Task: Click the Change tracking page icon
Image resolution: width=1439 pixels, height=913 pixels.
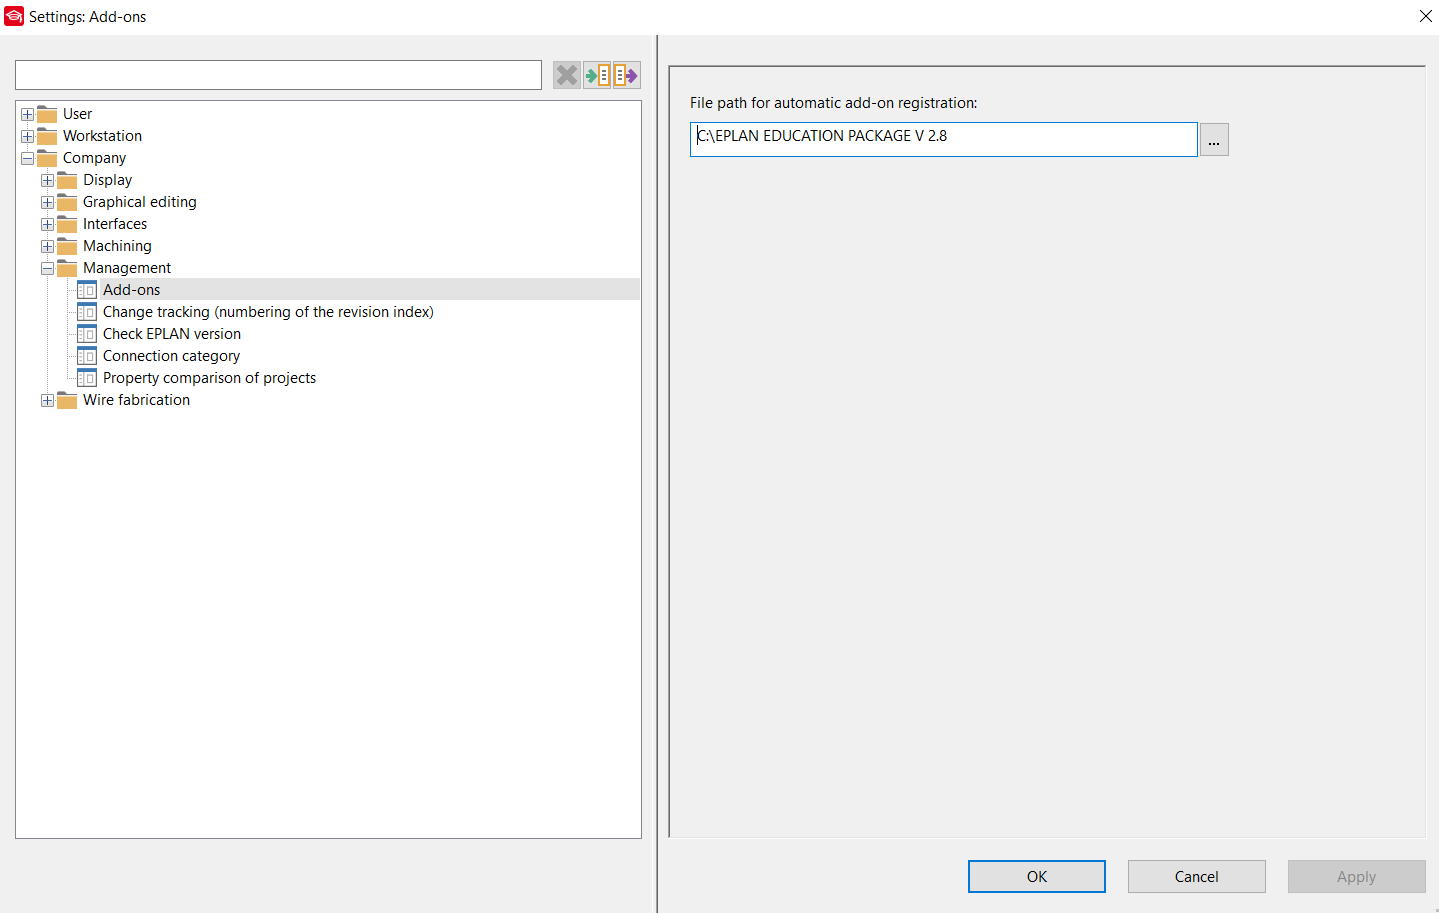Action: point(87,312)
